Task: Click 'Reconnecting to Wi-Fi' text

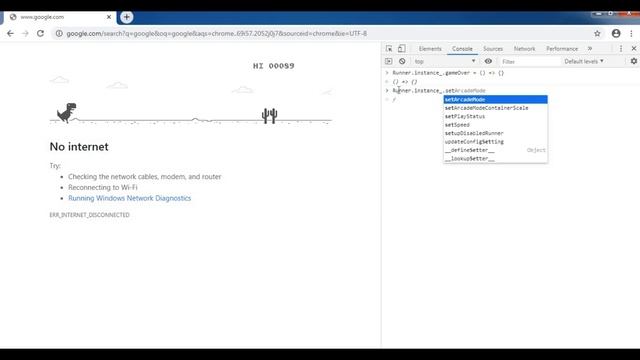Action: coord(102,187)
